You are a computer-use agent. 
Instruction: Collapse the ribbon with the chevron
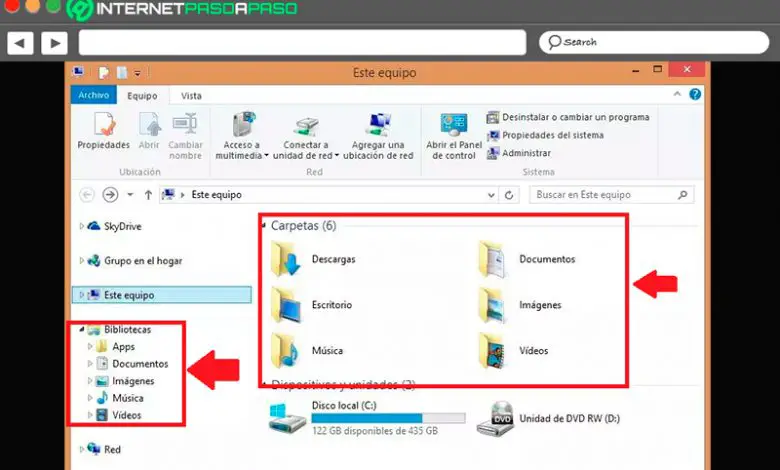[x=677, y=94]
